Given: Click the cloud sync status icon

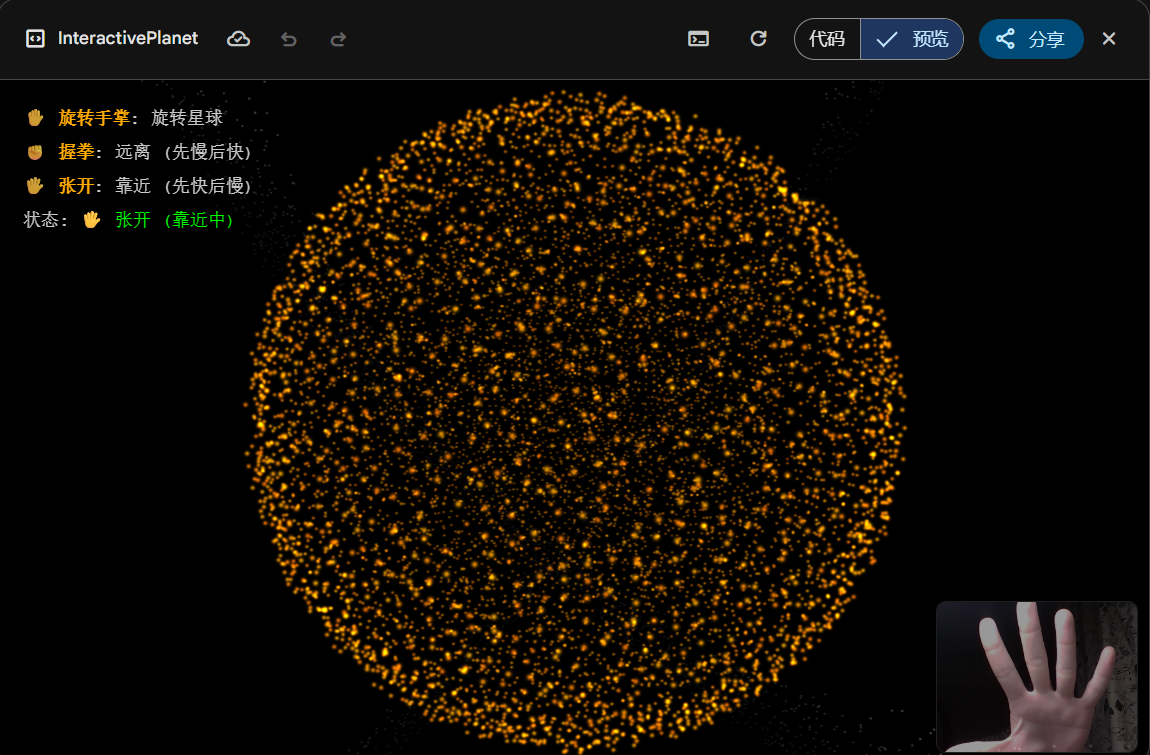Looking at the screenshot, I should click(x=238, y=39).
